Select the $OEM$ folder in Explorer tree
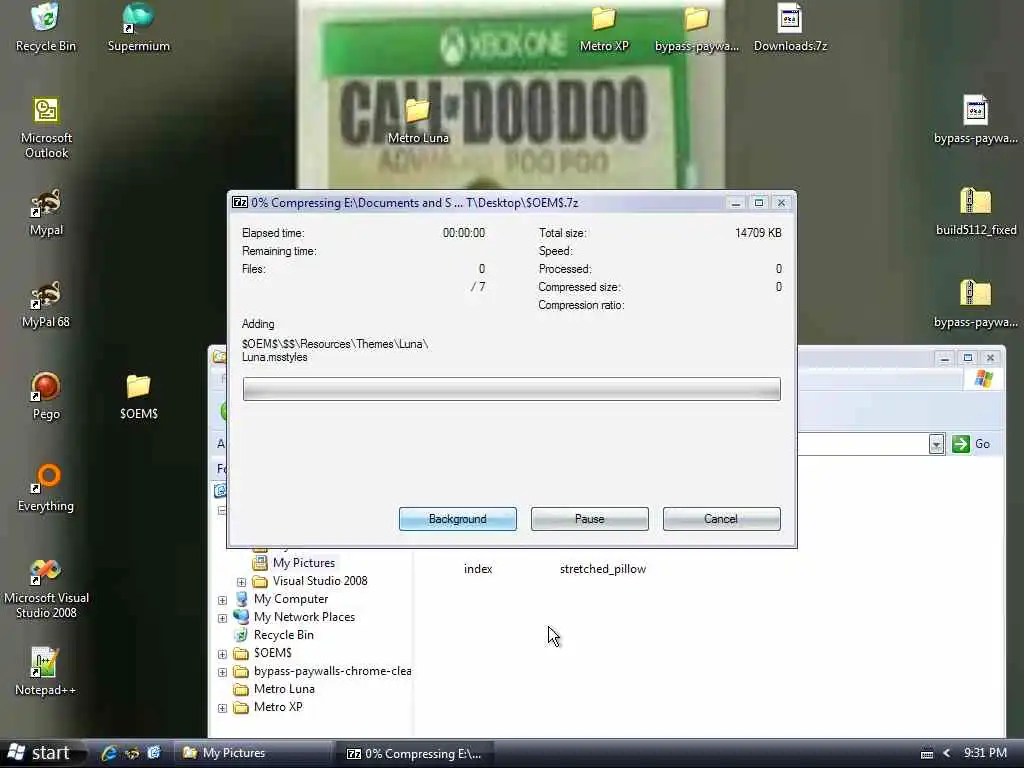 pyautogui.click(x=272, y=653)
